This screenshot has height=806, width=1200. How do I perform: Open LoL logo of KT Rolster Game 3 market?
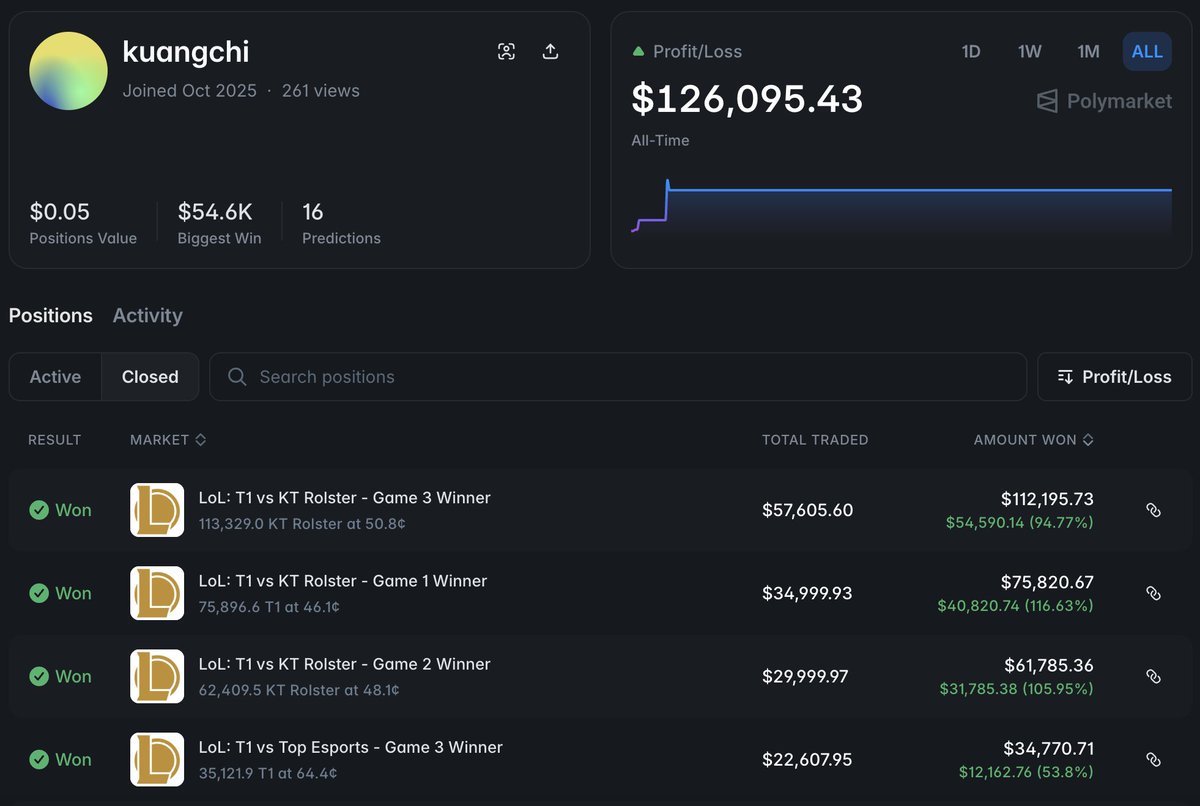click(157, 510)
